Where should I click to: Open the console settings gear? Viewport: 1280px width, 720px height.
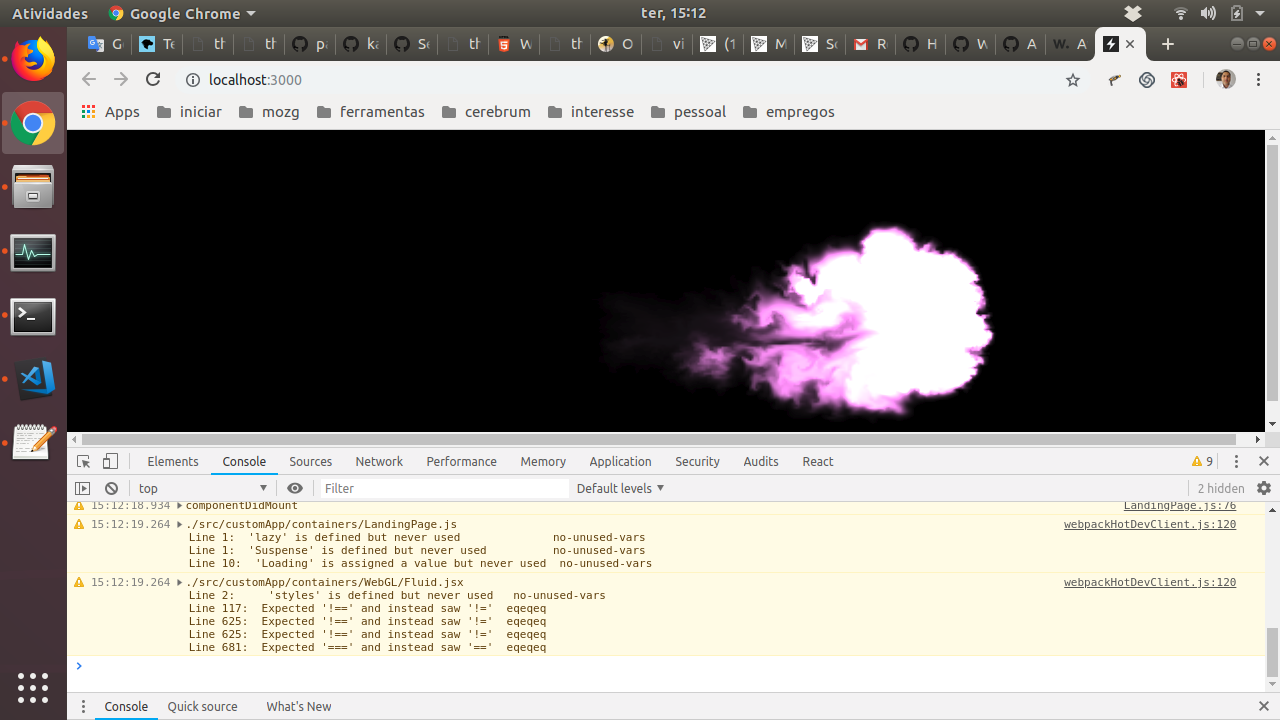click(x=1264, y=488)
